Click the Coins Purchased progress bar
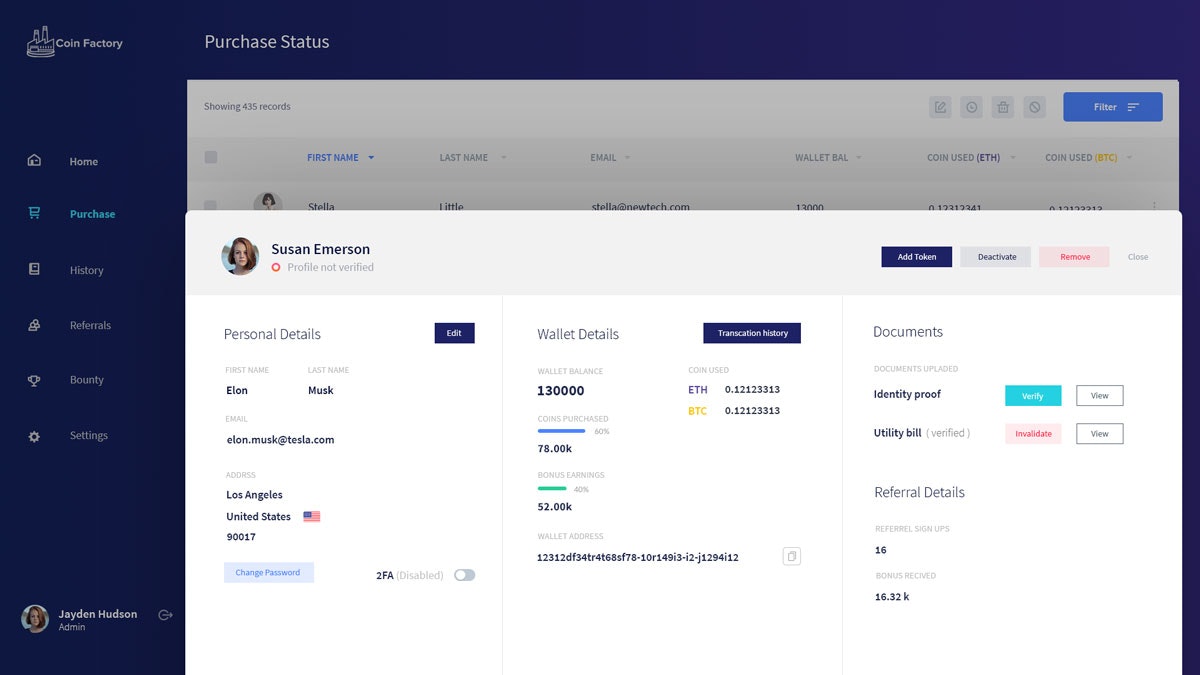 point(561,431)
